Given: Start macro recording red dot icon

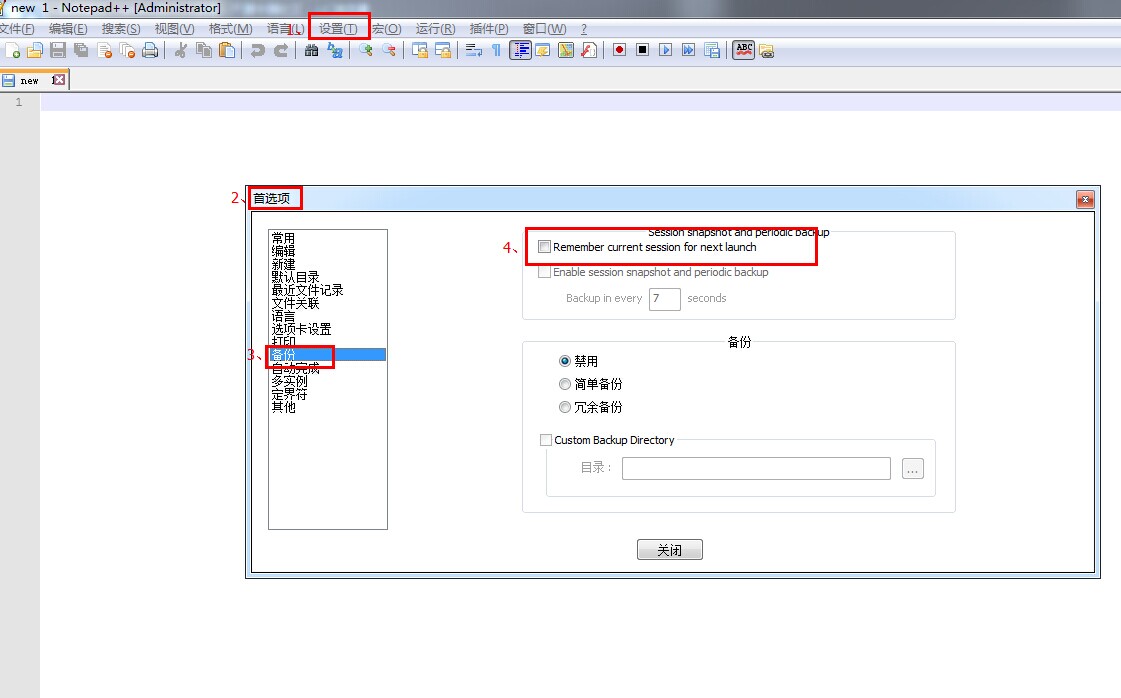Looking at the screenshot, I should pyautogui.click(x=619, y=50).
